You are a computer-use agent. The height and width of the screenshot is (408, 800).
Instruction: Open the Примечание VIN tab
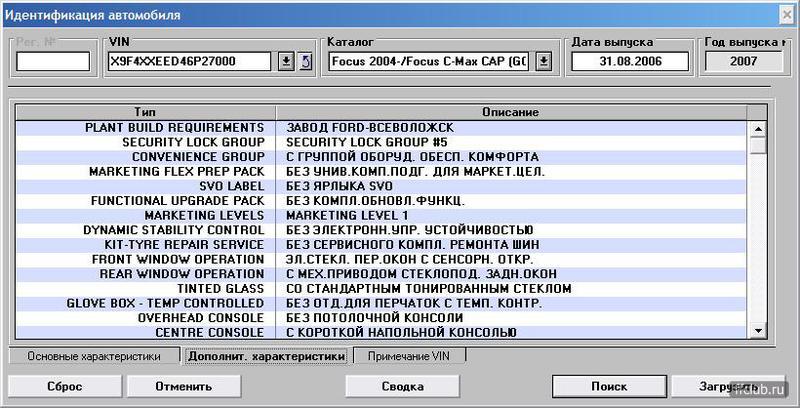(x=409, y=356)
